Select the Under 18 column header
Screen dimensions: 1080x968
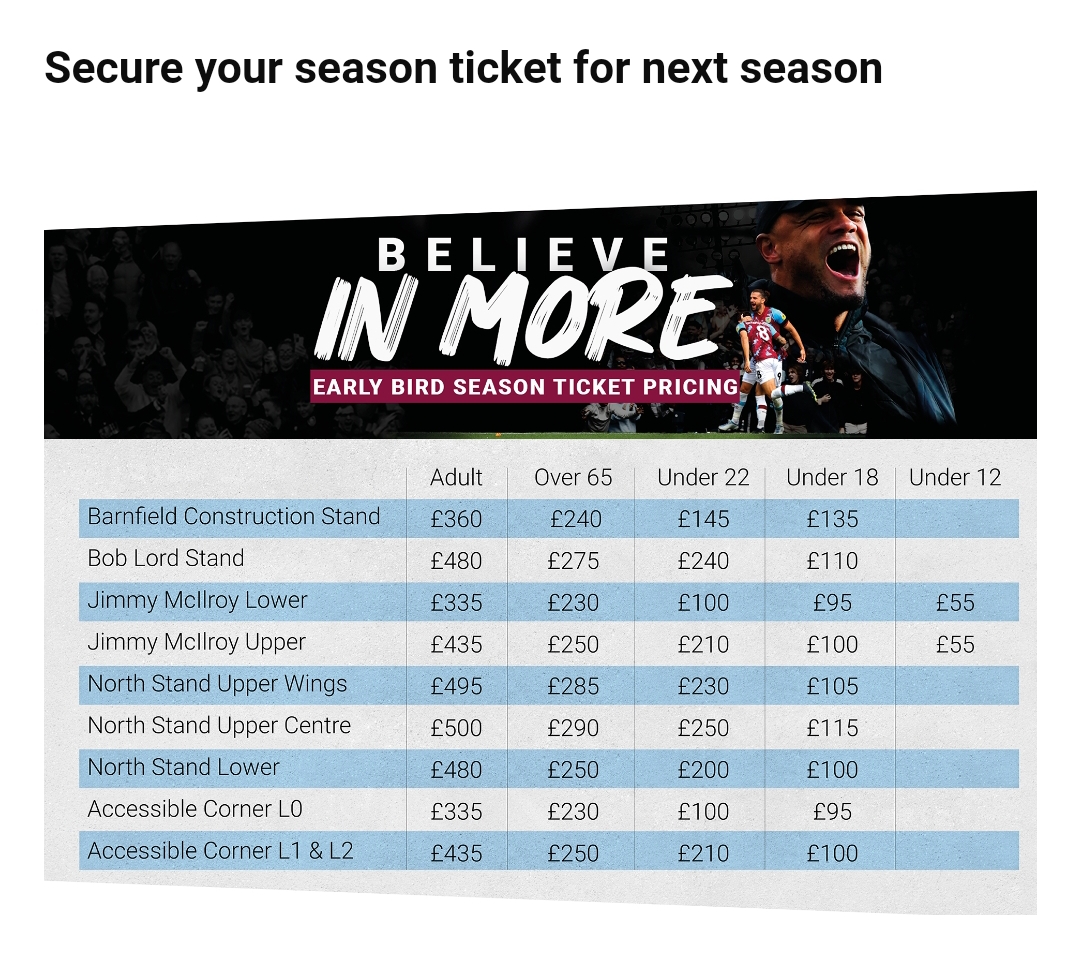pyautogui.click(x=832, y=478)
